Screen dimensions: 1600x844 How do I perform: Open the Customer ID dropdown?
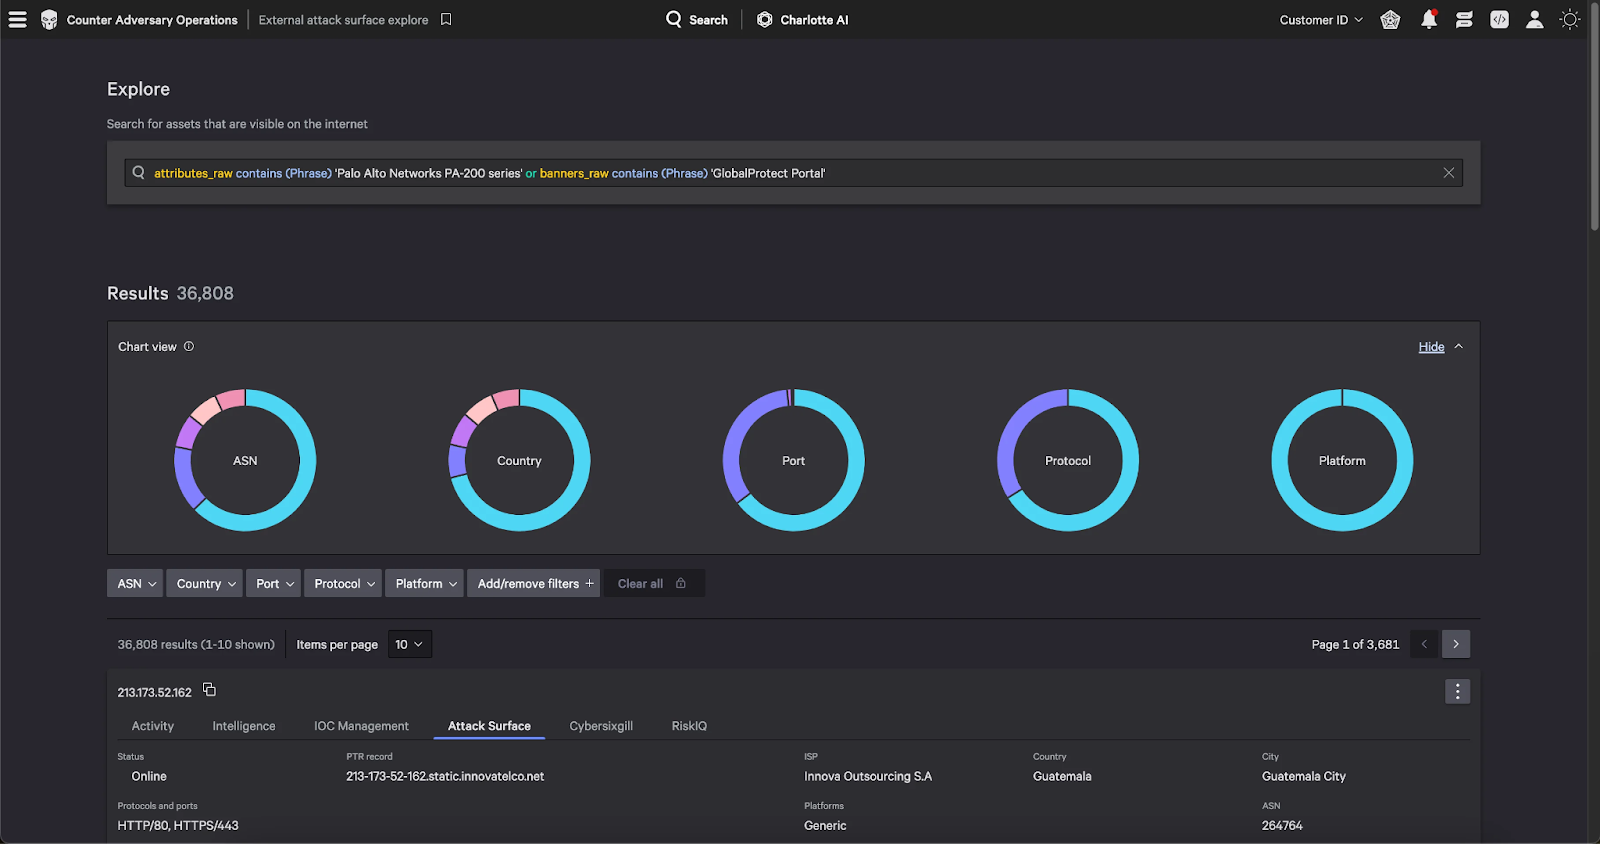(x=1321, y=20)
